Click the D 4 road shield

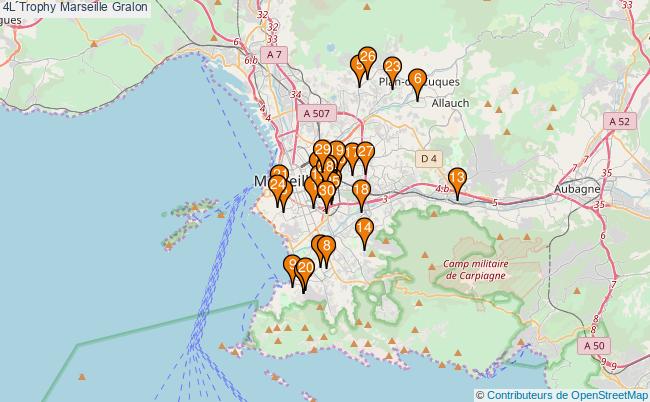[x=429, y=158]
